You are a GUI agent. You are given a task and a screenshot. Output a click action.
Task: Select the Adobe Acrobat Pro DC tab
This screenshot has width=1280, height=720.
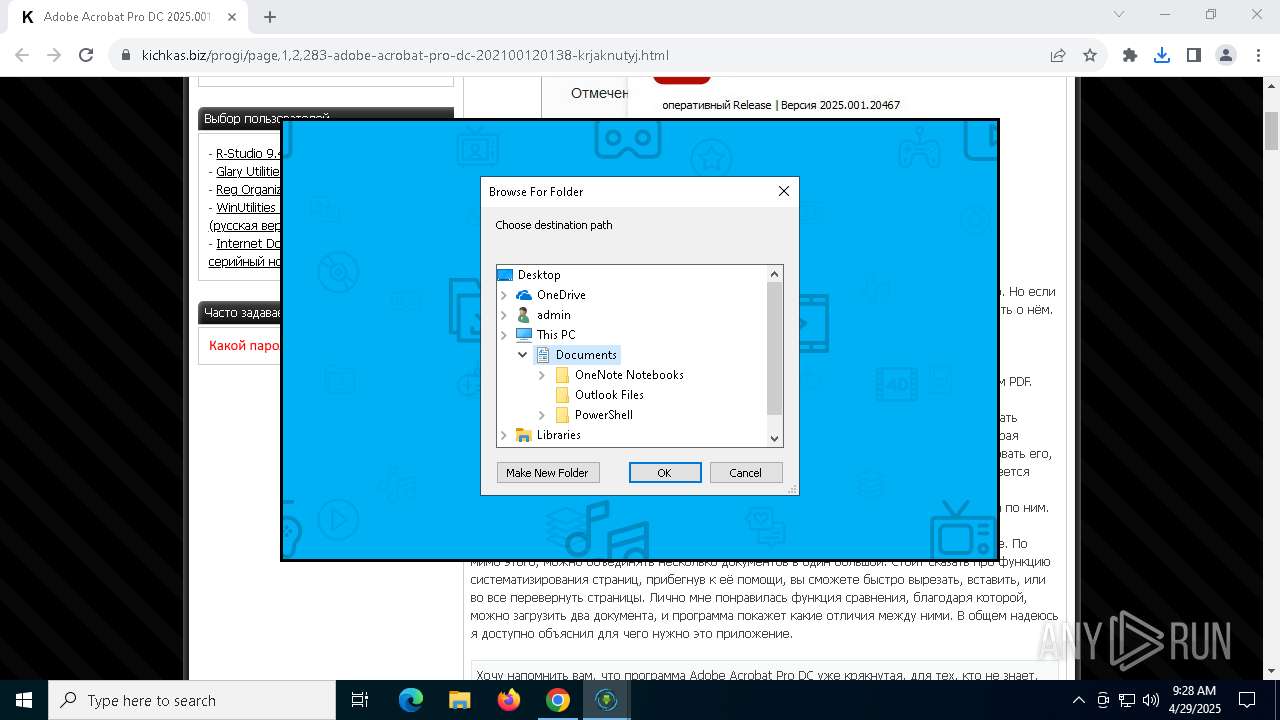pos(126,17)
